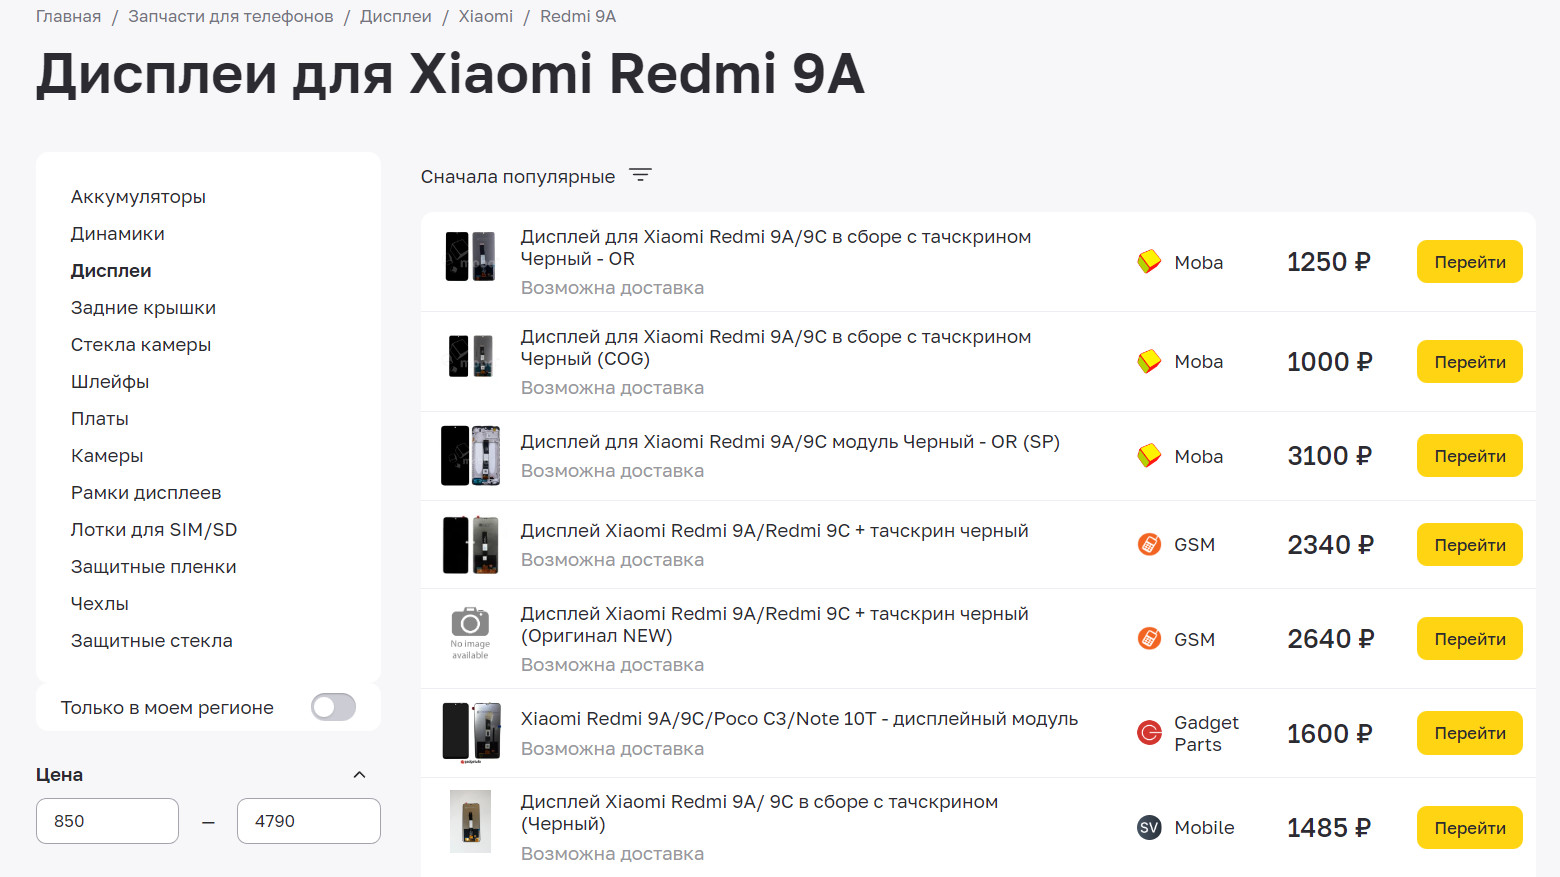Go to Запчасти для телефонов breadcrumb
1560x877 pixels.
pos(231,17)
